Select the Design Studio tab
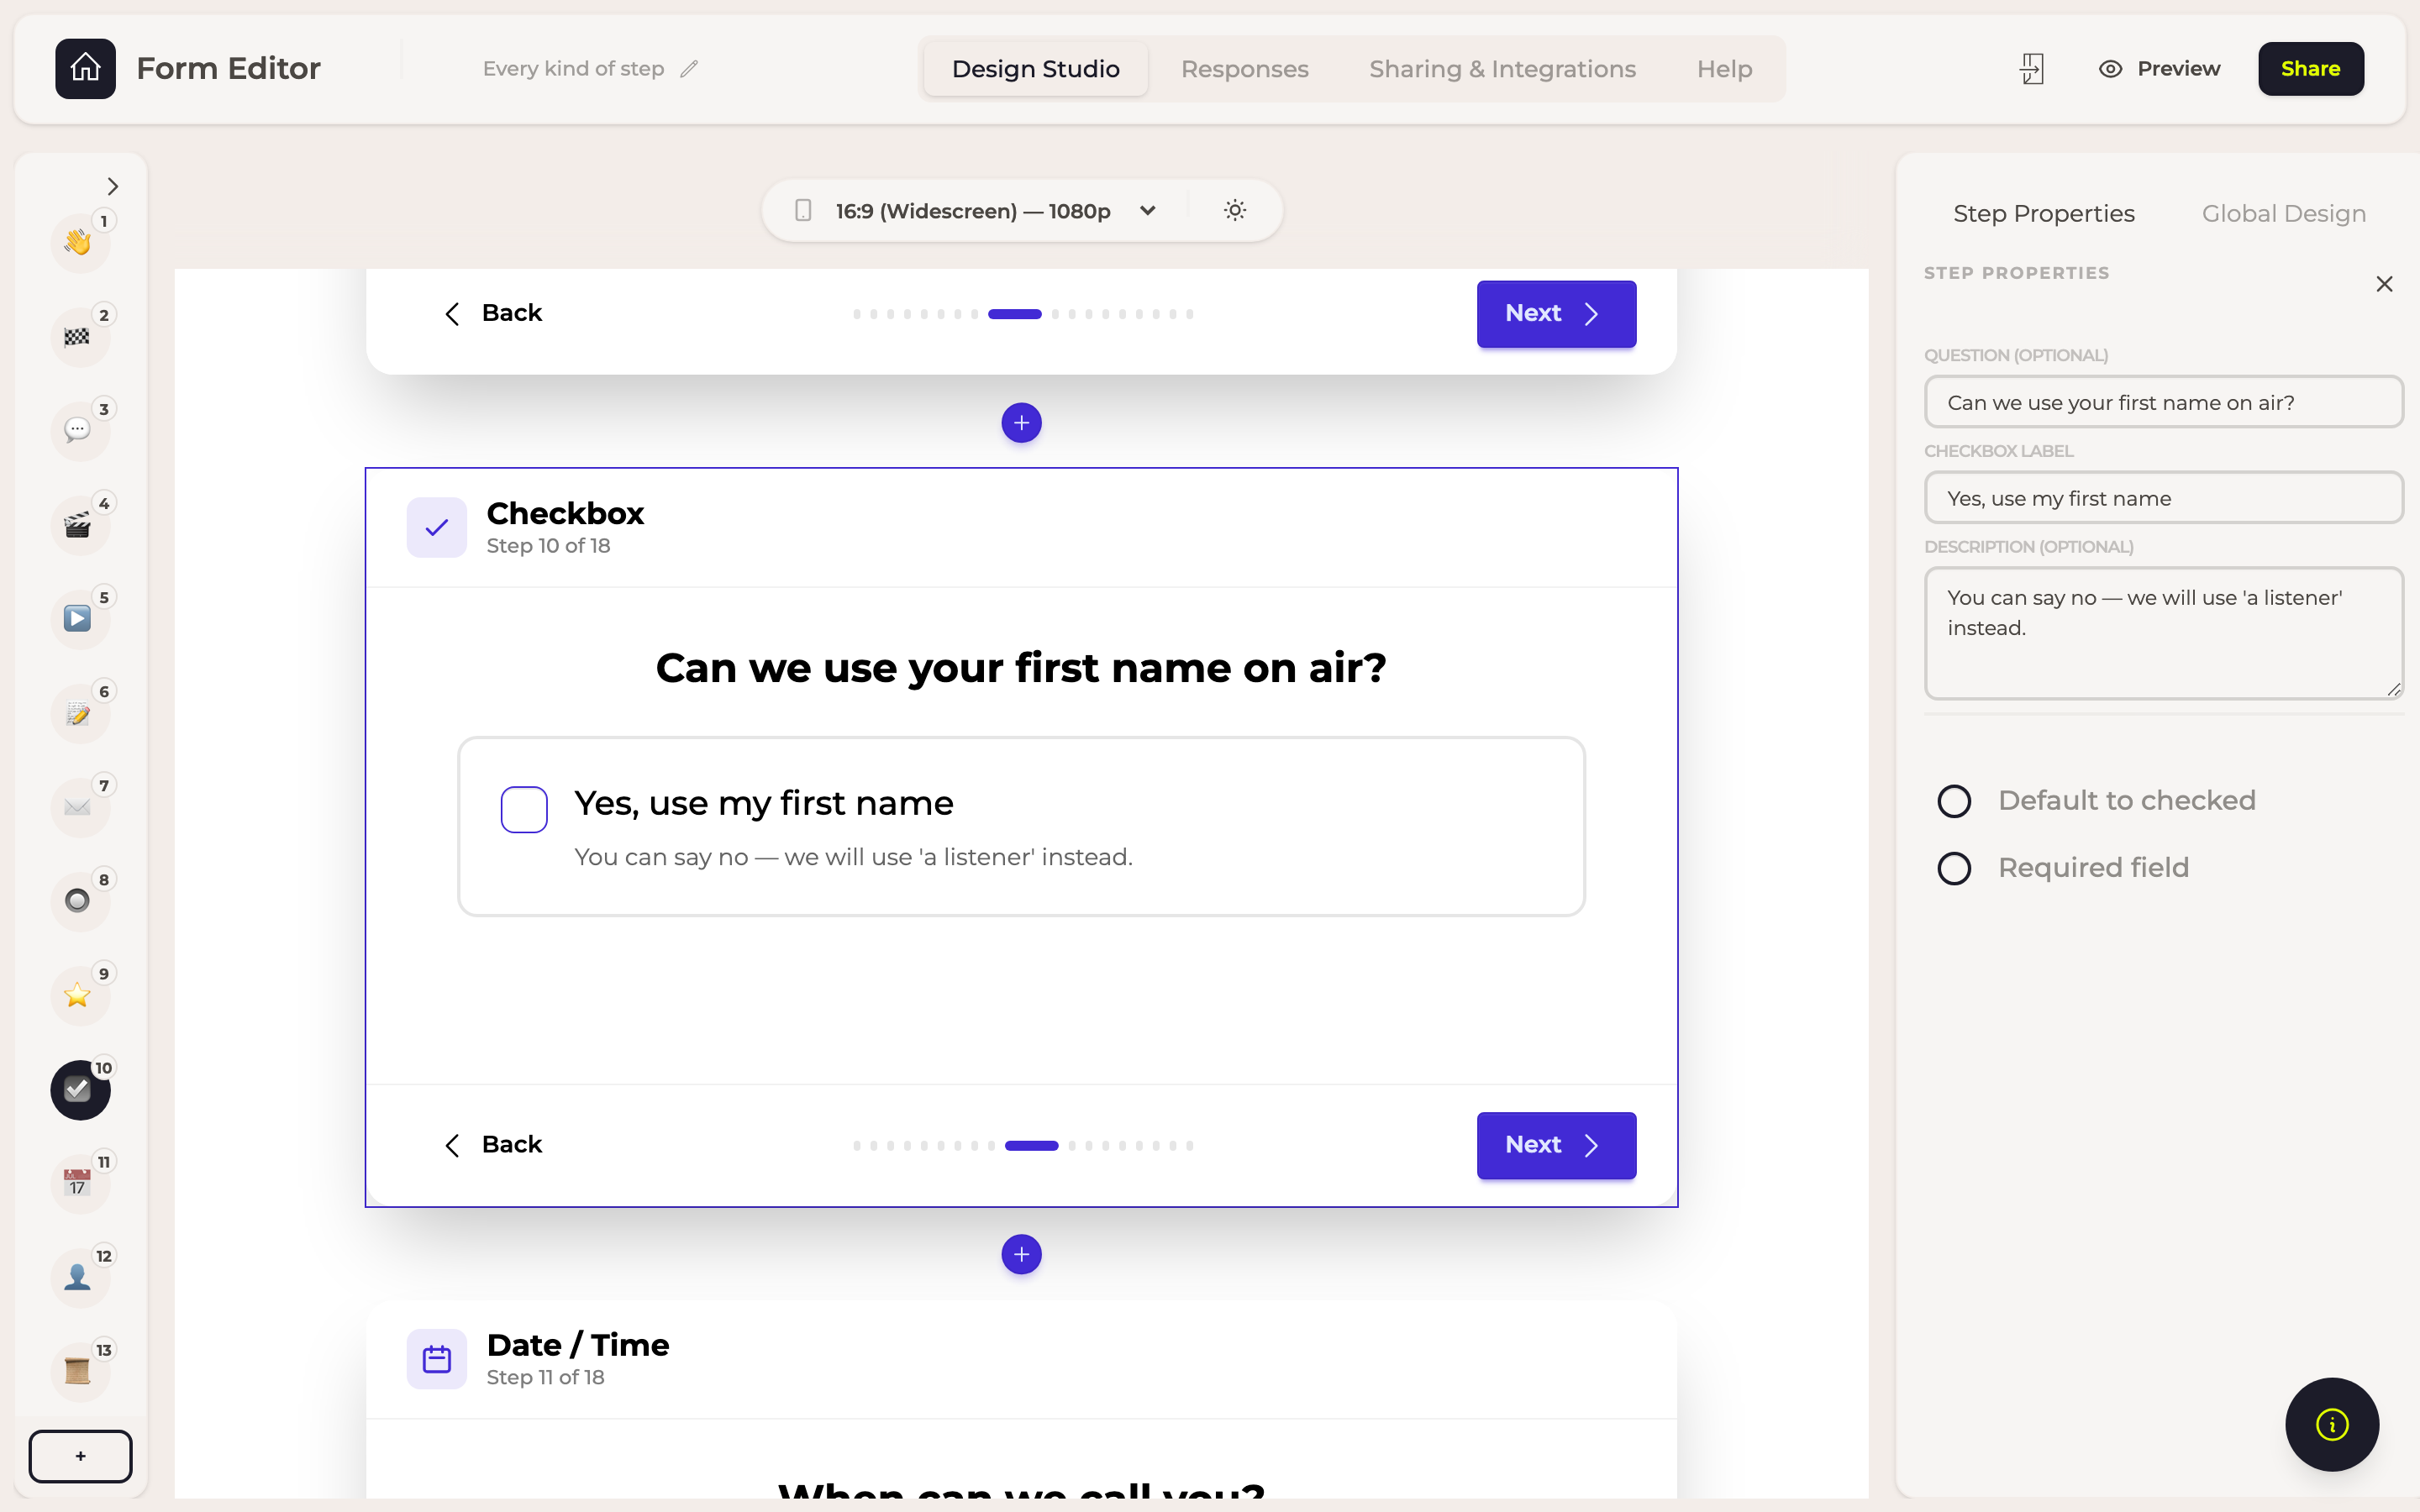Viewport: 2420px width, 1512px height. point(1035,69)
